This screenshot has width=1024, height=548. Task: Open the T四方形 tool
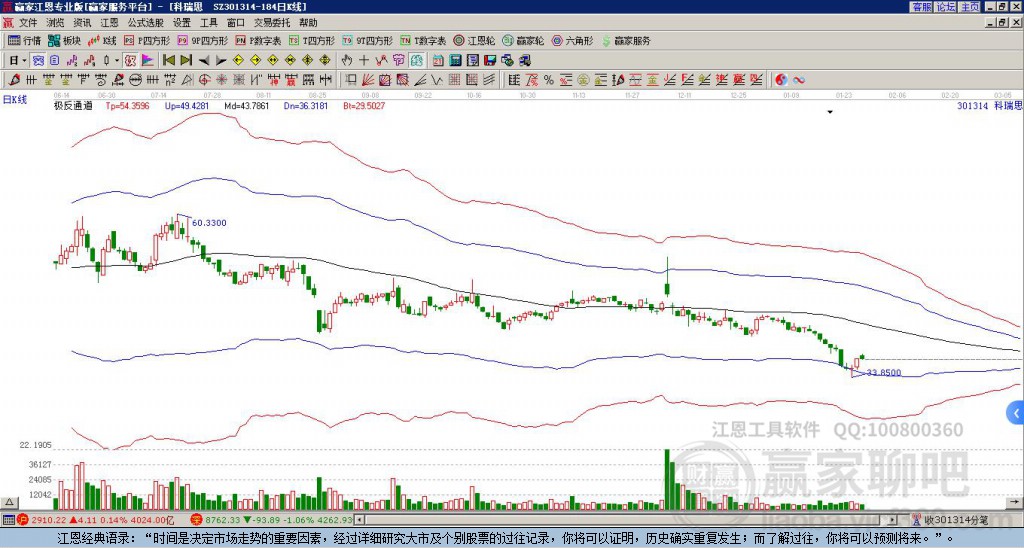pos(312,40)
